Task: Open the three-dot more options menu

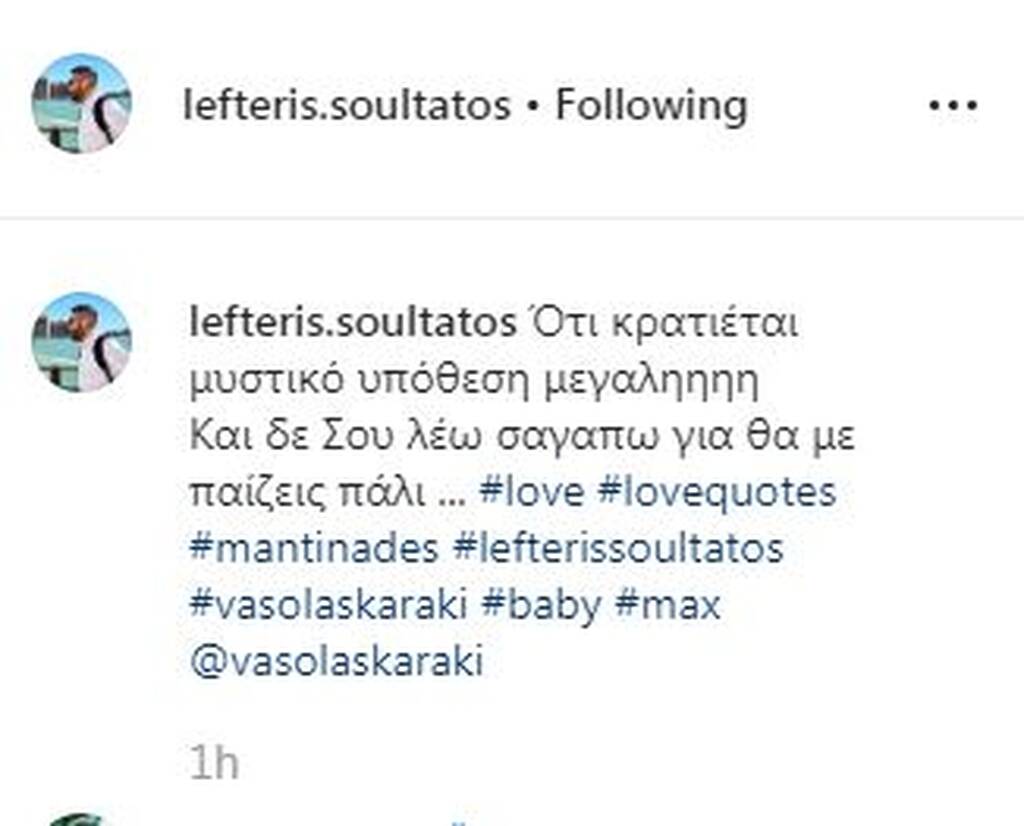Action: [x=953, y=105]
